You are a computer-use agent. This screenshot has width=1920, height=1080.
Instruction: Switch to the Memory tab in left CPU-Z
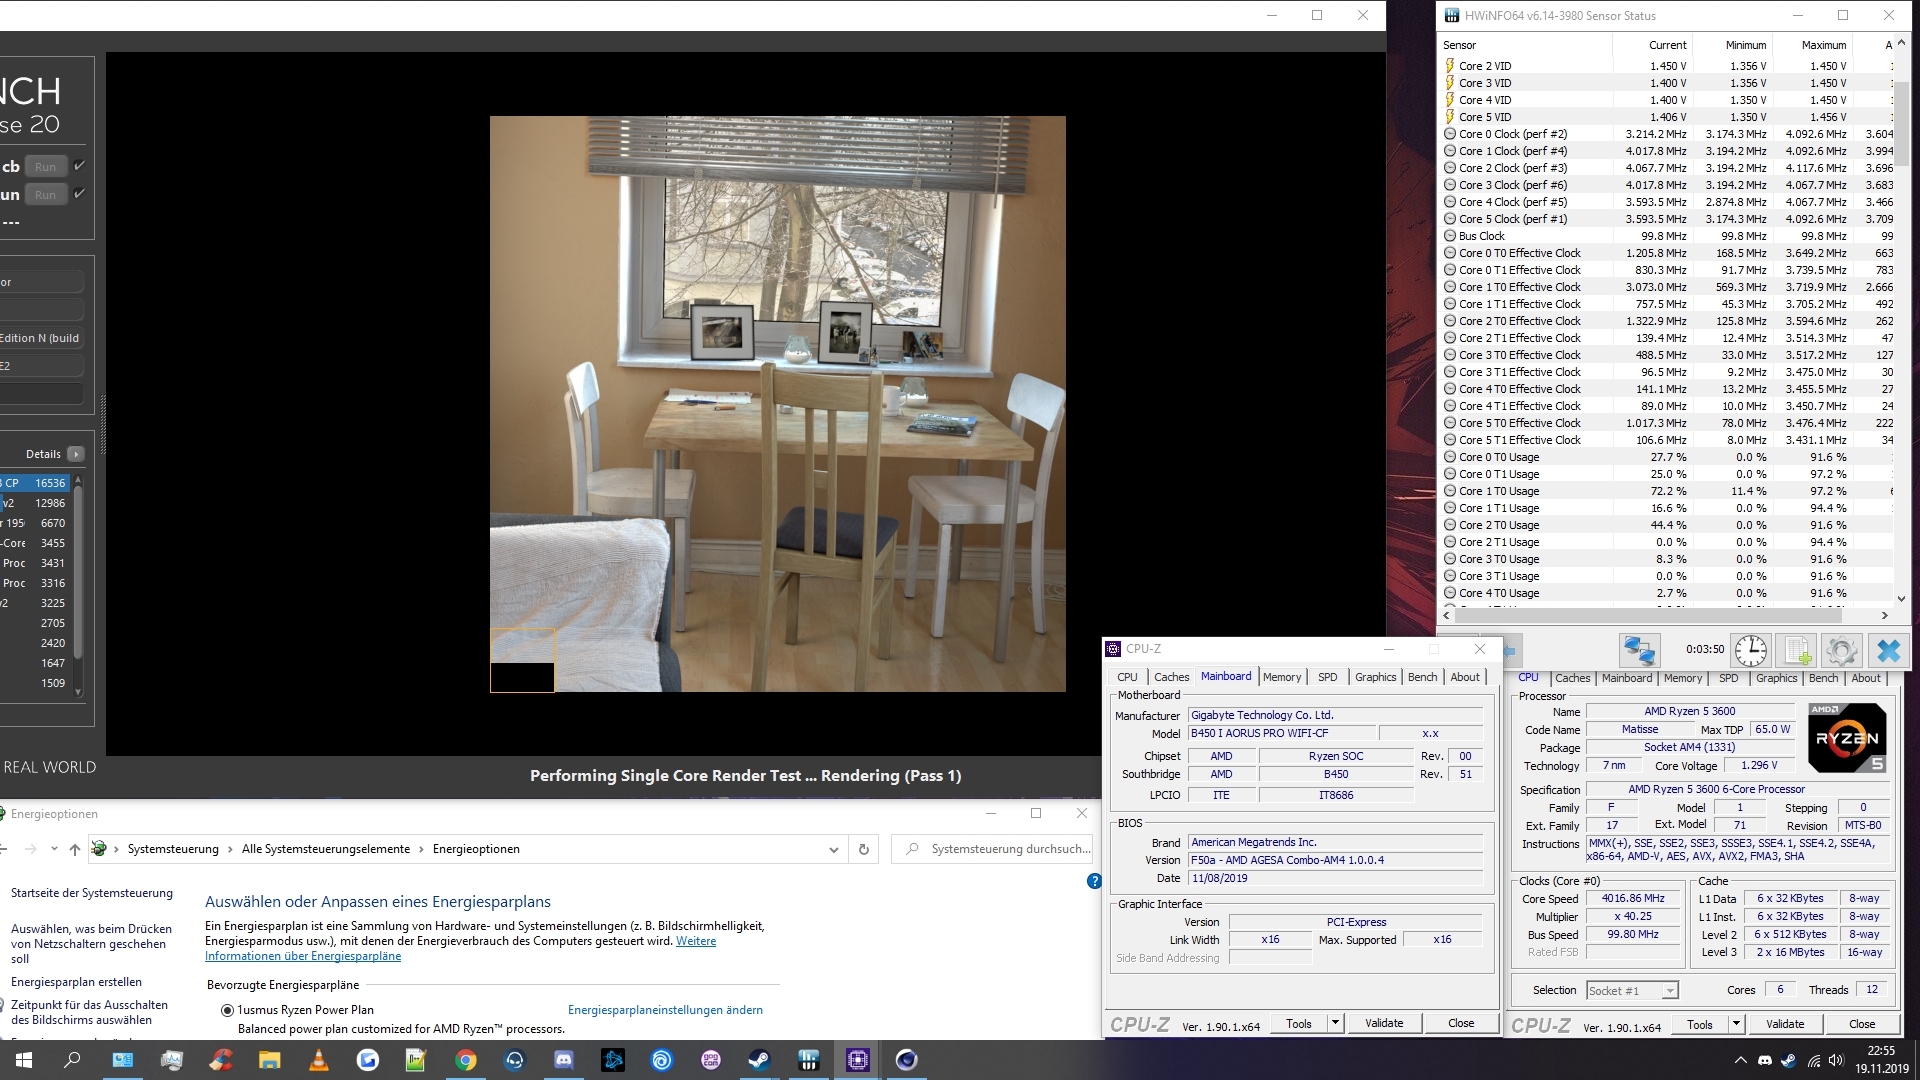(1282, 677)
